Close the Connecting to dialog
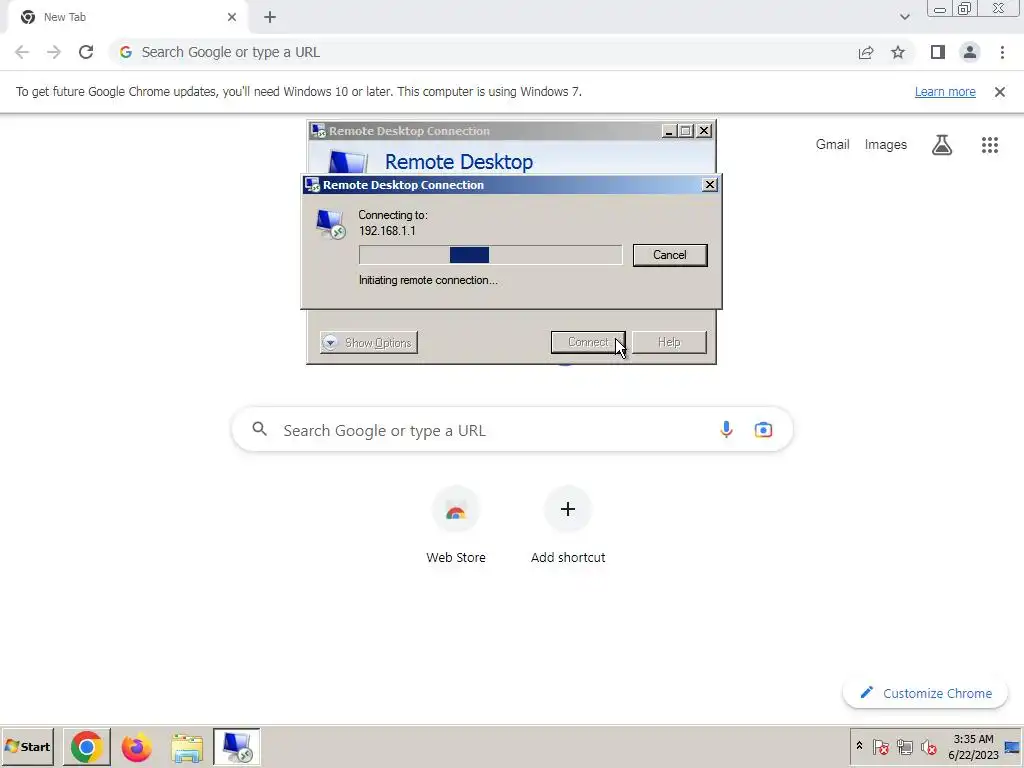1024x768 pixels. click(710, 185)
